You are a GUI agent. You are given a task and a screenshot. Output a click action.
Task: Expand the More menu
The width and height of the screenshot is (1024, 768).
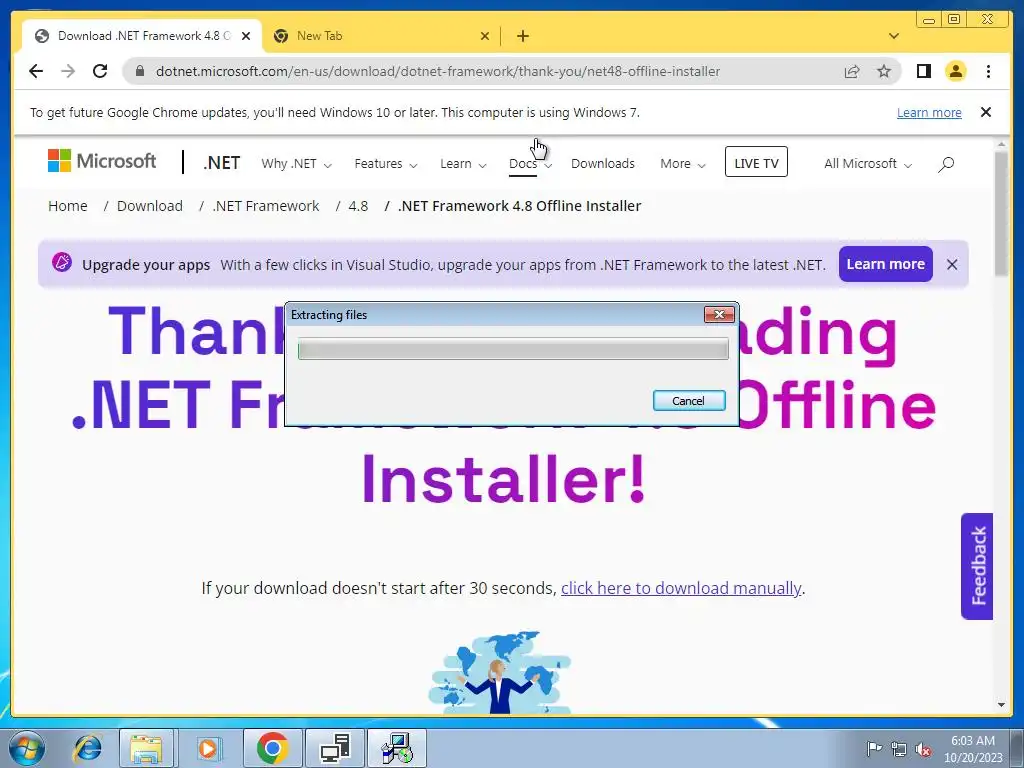click(682, 163)
